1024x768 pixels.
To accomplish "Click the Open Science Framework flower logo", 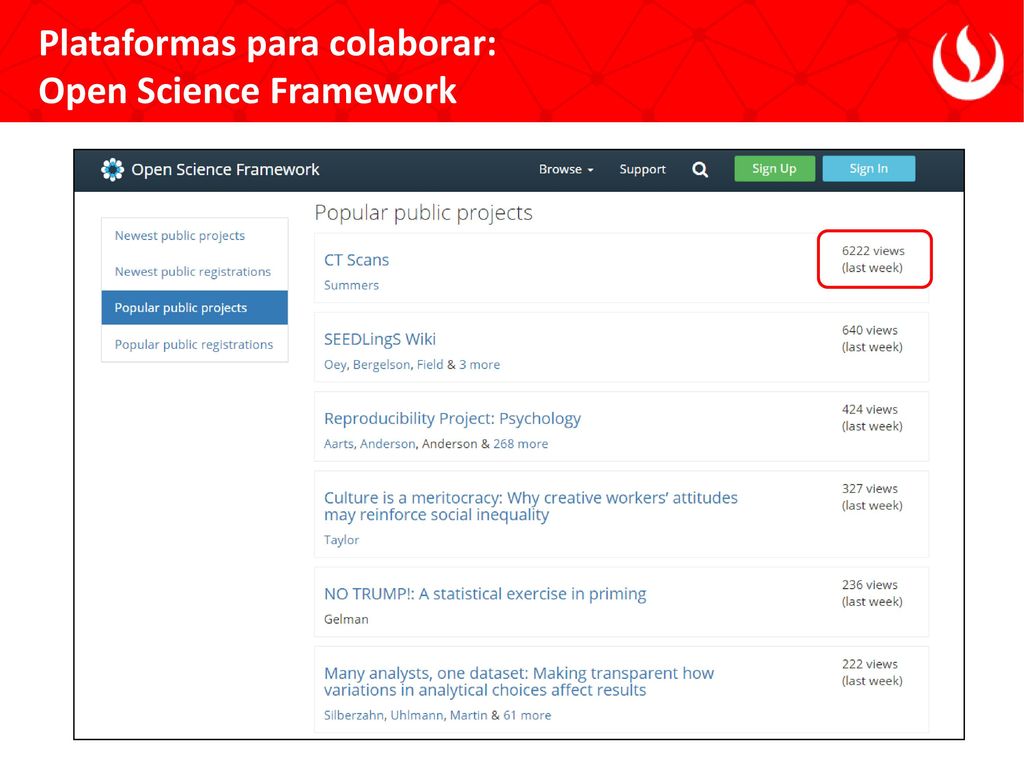I will tap(112, 170).
